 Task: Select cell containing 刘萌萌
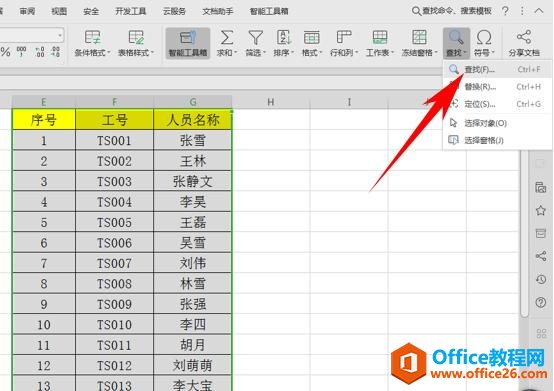click(193, 365)
